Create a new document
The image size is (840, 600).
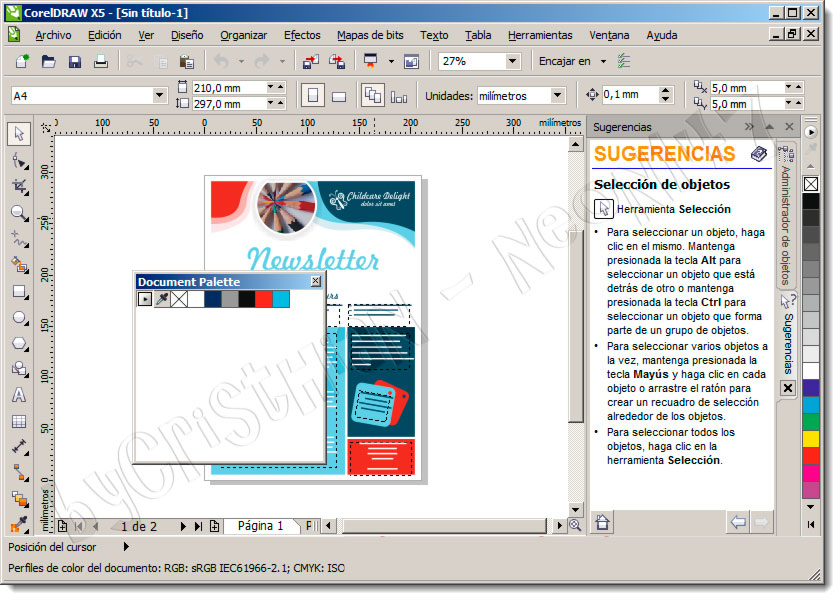(x=22, y=61)
